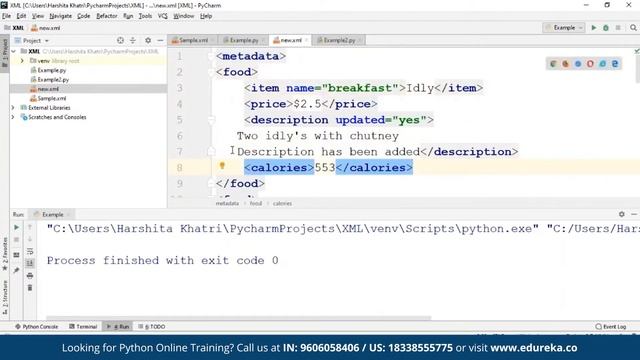Screen dimensions: 640x360
Task: Click the metadata breadcrumb
Action: pyautogui.click(x=227, y=203)
